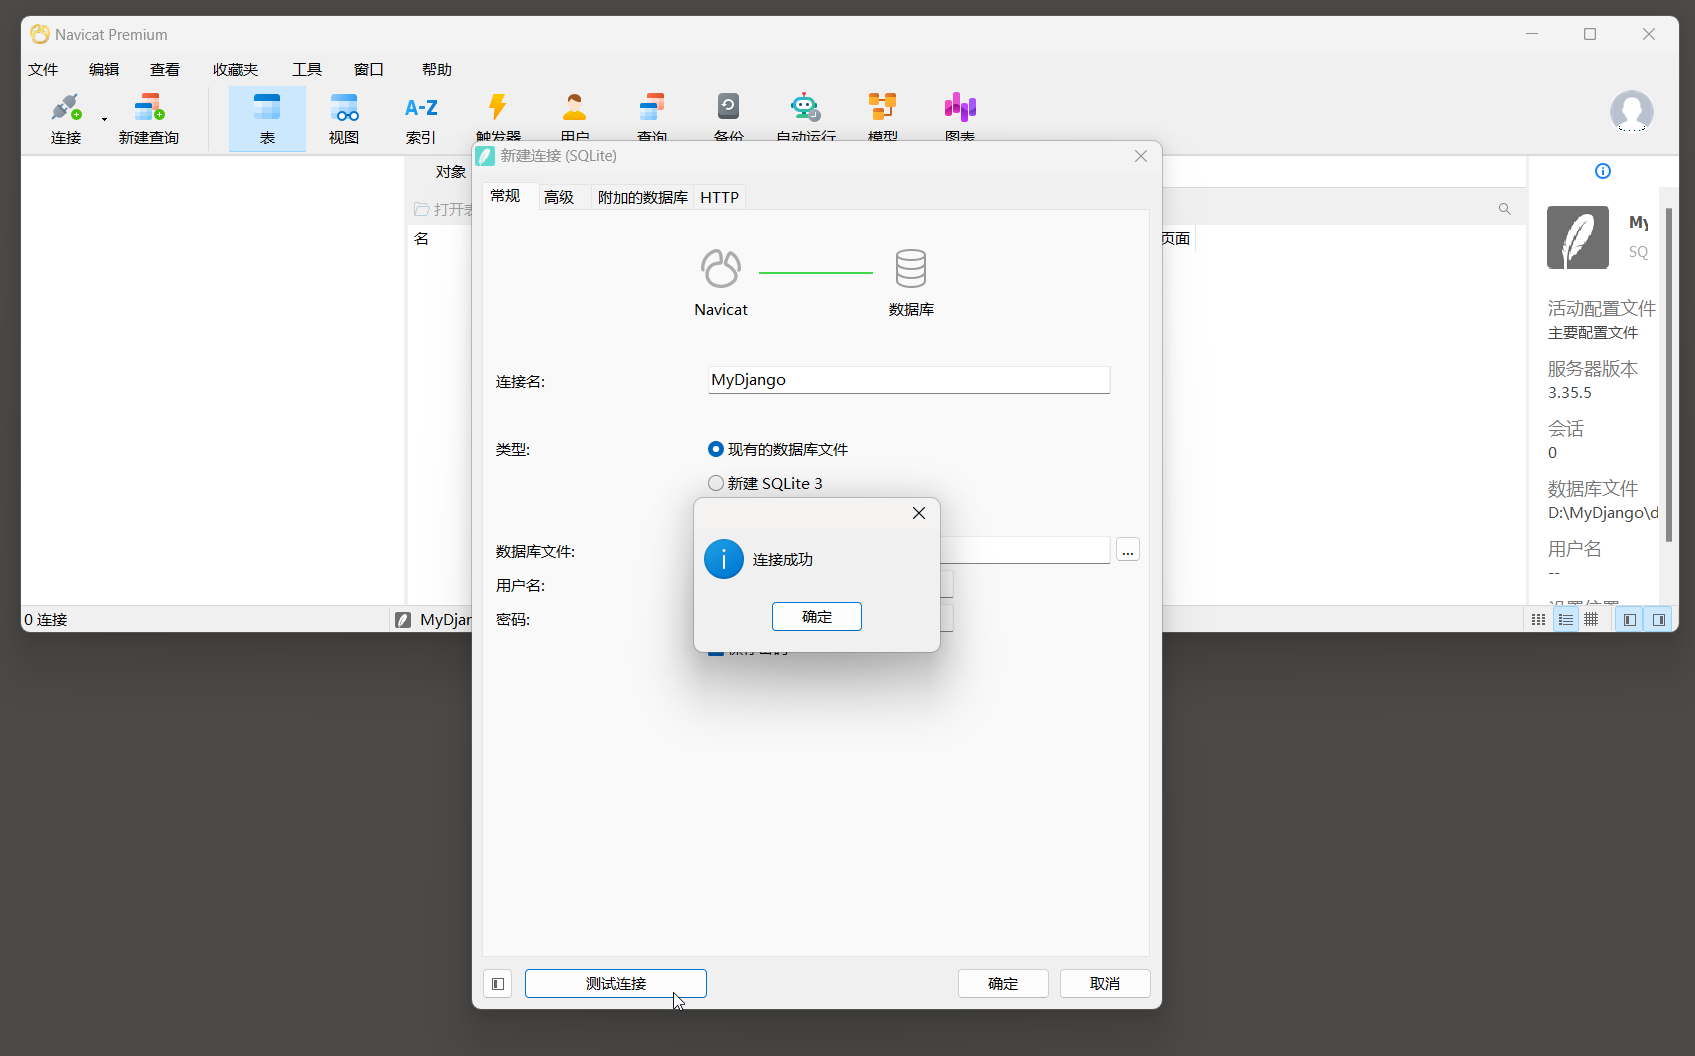Select the 现有的数据库文件 radio button
Image resolution: width=1695 pixels, height=1056 pixels.
(716, 449)
